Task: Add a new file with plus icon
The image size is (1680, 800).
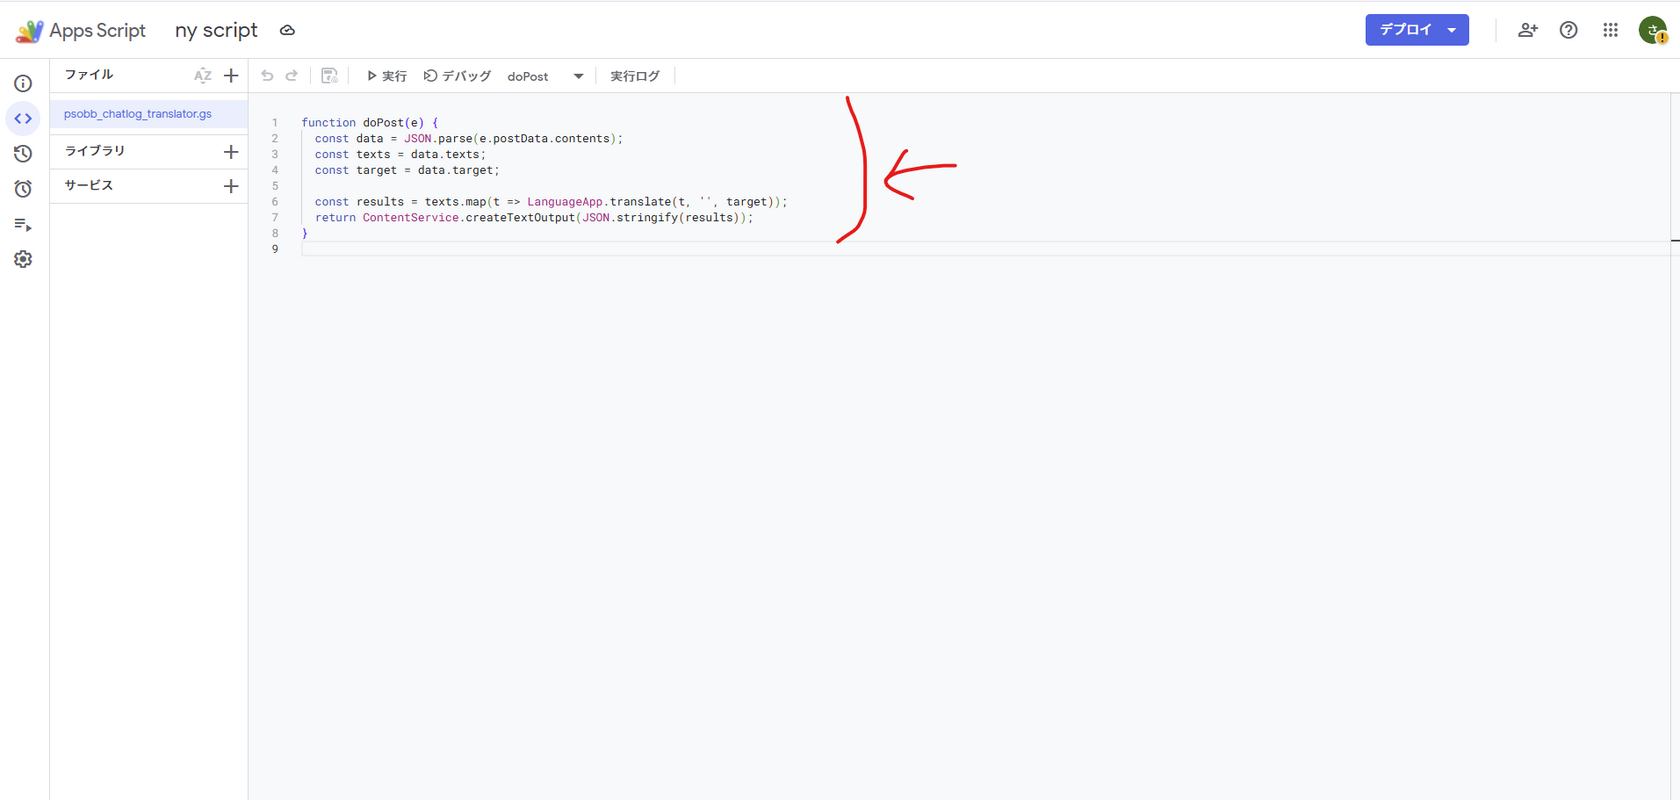Action: [231, 76]
